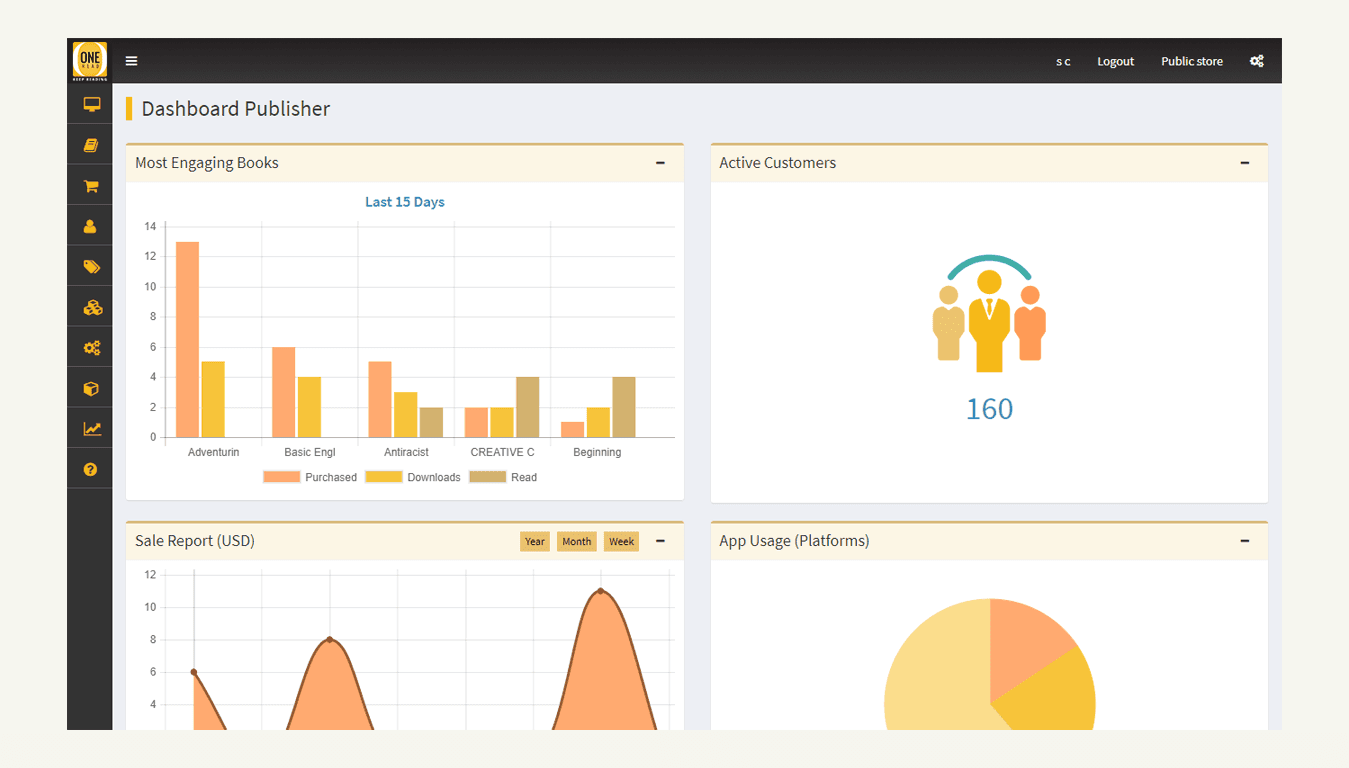Open the single cube package sidebar icon
This screenshot has height=768, width=1349.
pos(91,389)
